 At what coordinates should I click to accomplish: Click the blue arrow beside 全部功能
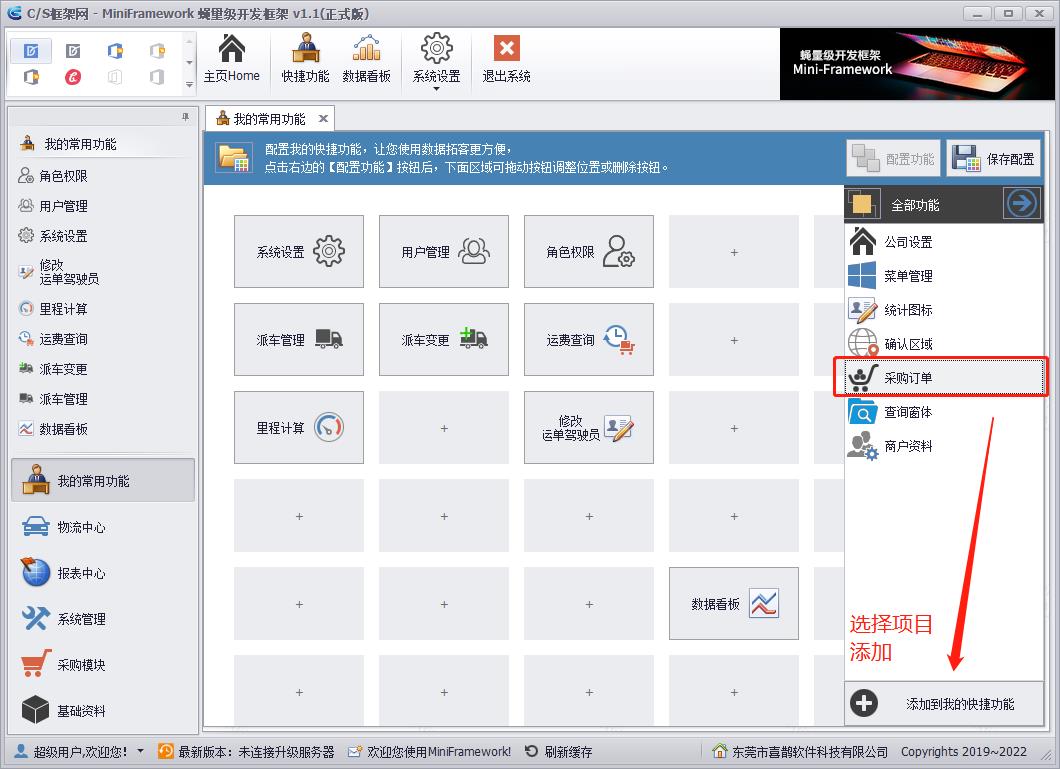1021,204
